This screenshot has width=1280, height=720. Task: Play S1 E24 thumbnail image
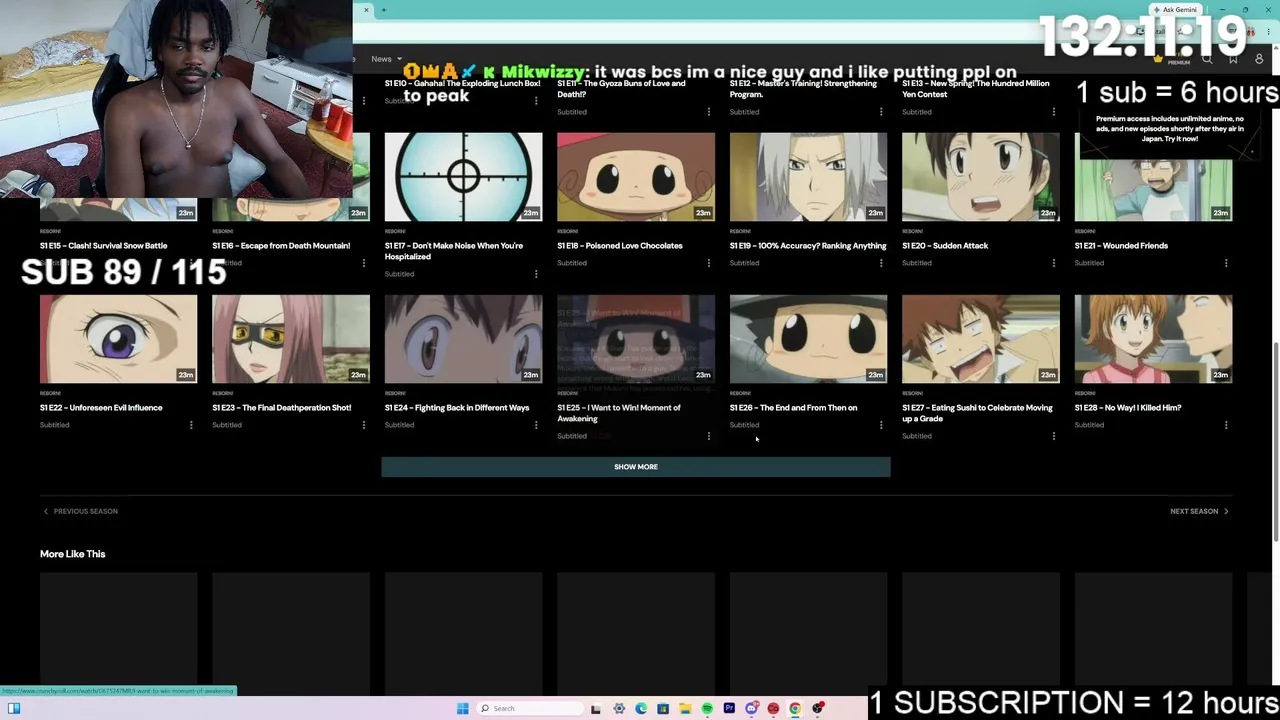click(x=464, y=339)
